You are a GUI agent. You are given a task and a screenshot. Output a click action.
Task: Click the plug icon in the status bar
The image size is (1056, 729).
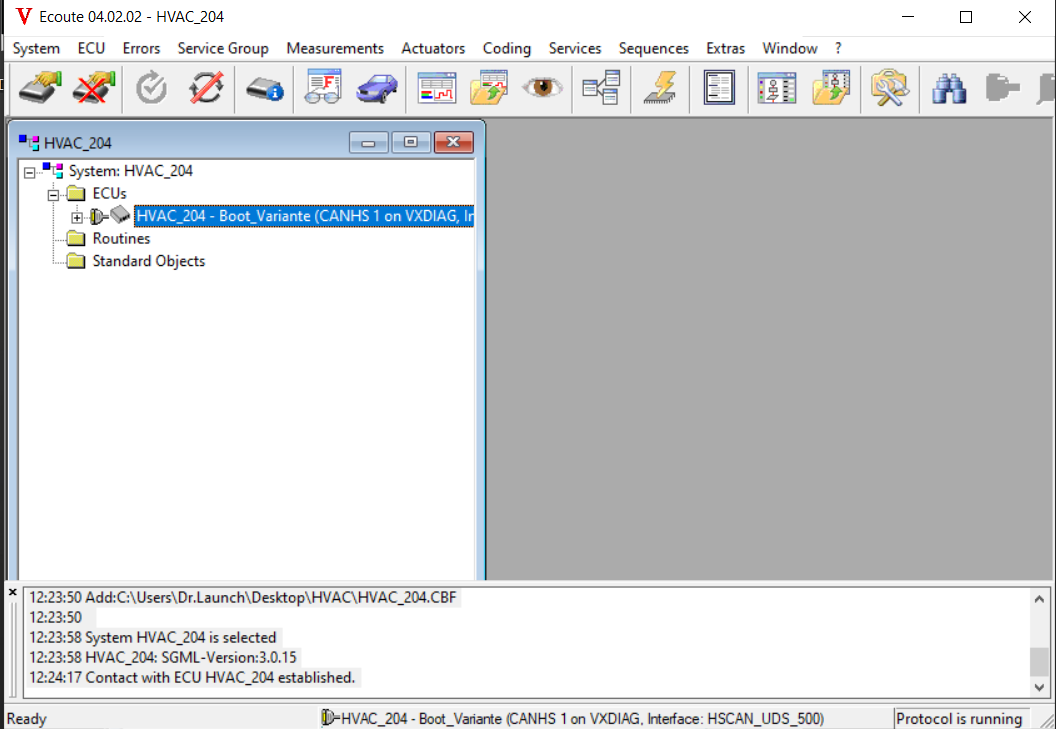pyautogui.click(x=329, y=718)
